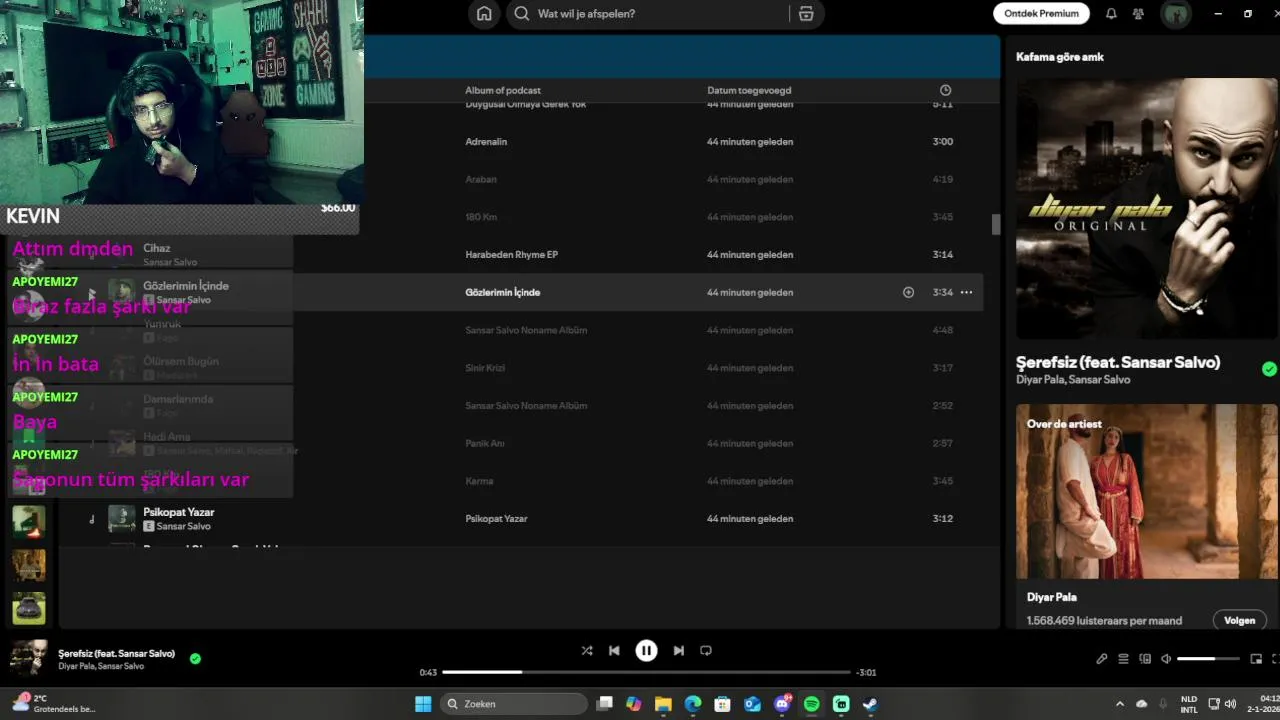Sort by Datum toegevoegd column
1280x720 pixels.
coord(749,90)
